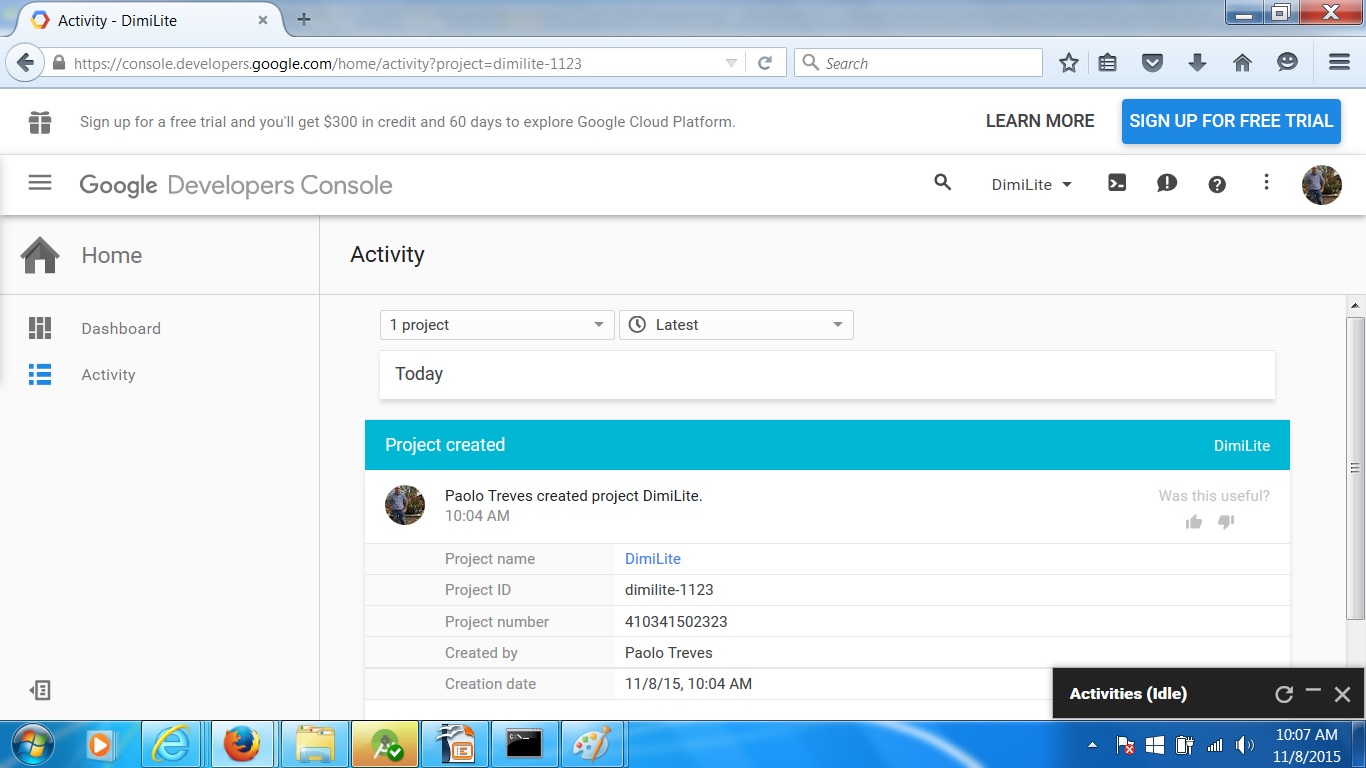Select the Activity - DimiLite browser tab
Viewport: 1366px width, 768px height.
coord(150,20)
